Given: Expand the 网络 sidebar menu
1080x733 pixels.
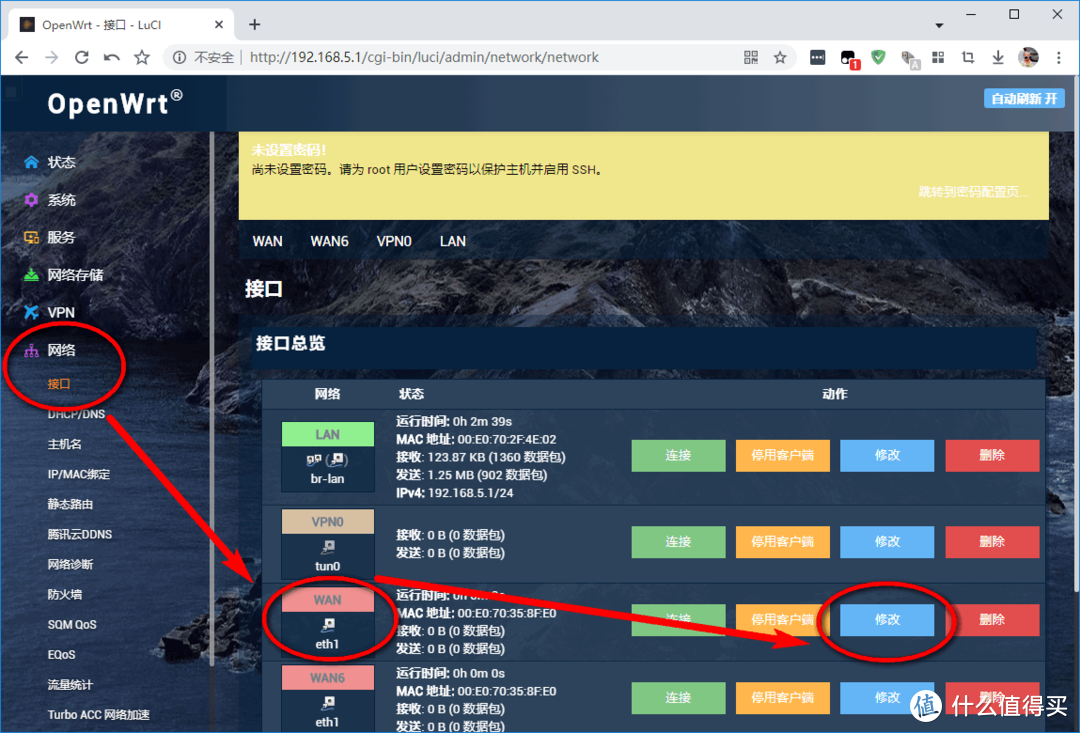Looking at the screenshot, I should coord(61,350).
